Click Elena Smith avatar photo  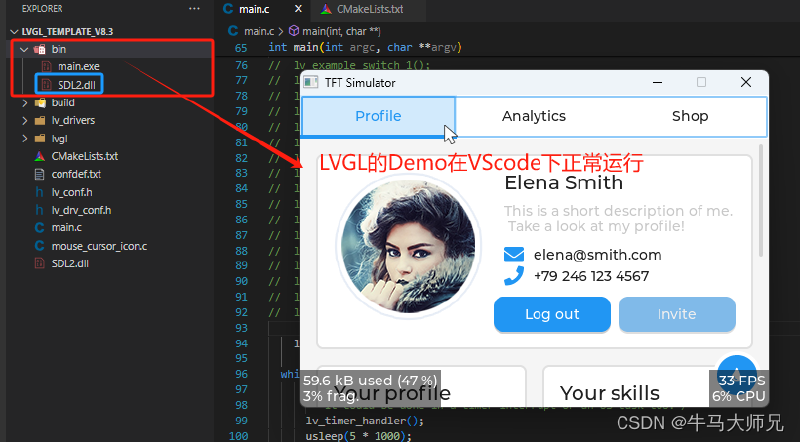tap(408, 247)
